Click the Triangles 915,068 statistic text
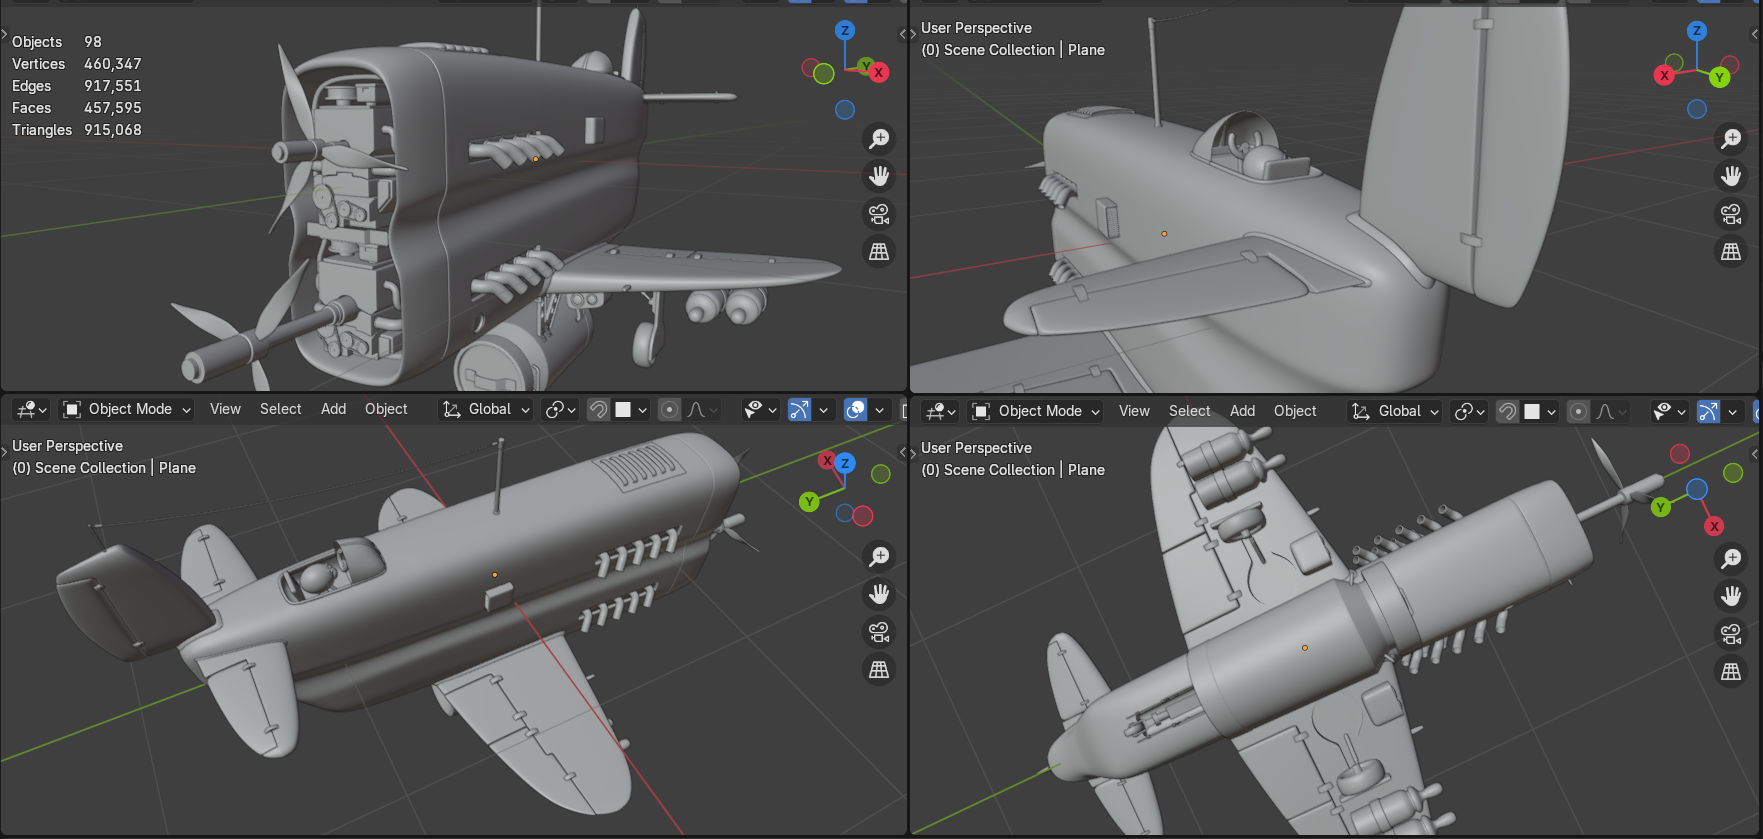The height and width of the screenshot is (839, 1763). (x=77, y=130)
